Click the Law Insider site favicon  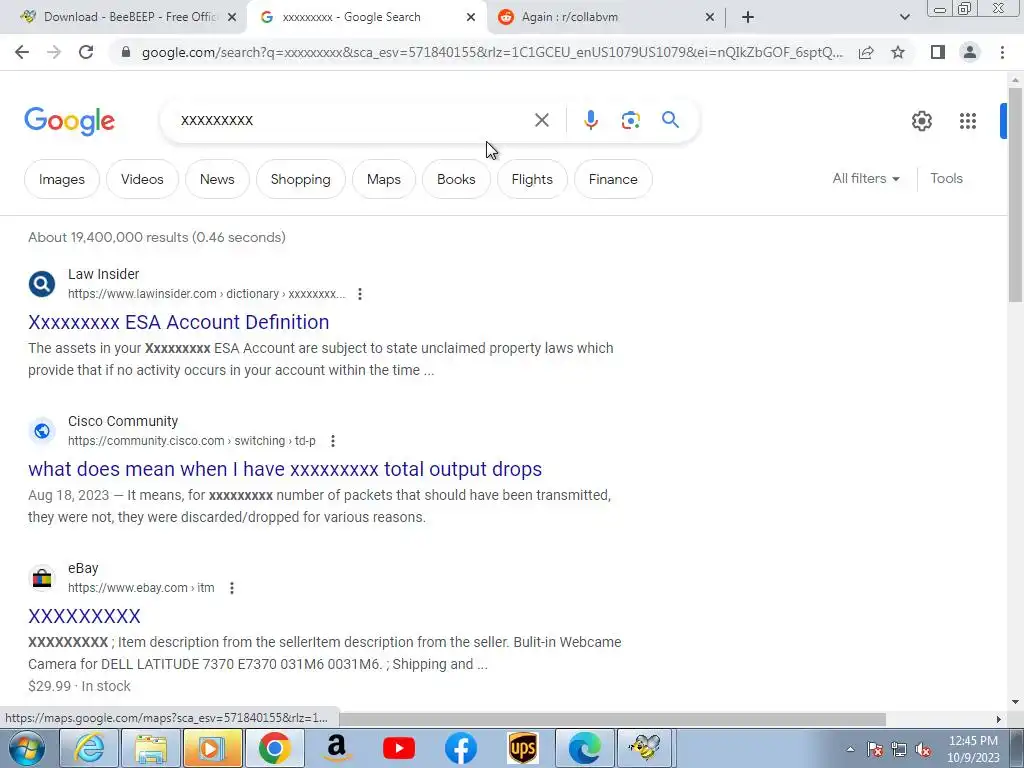pos(42,284)
